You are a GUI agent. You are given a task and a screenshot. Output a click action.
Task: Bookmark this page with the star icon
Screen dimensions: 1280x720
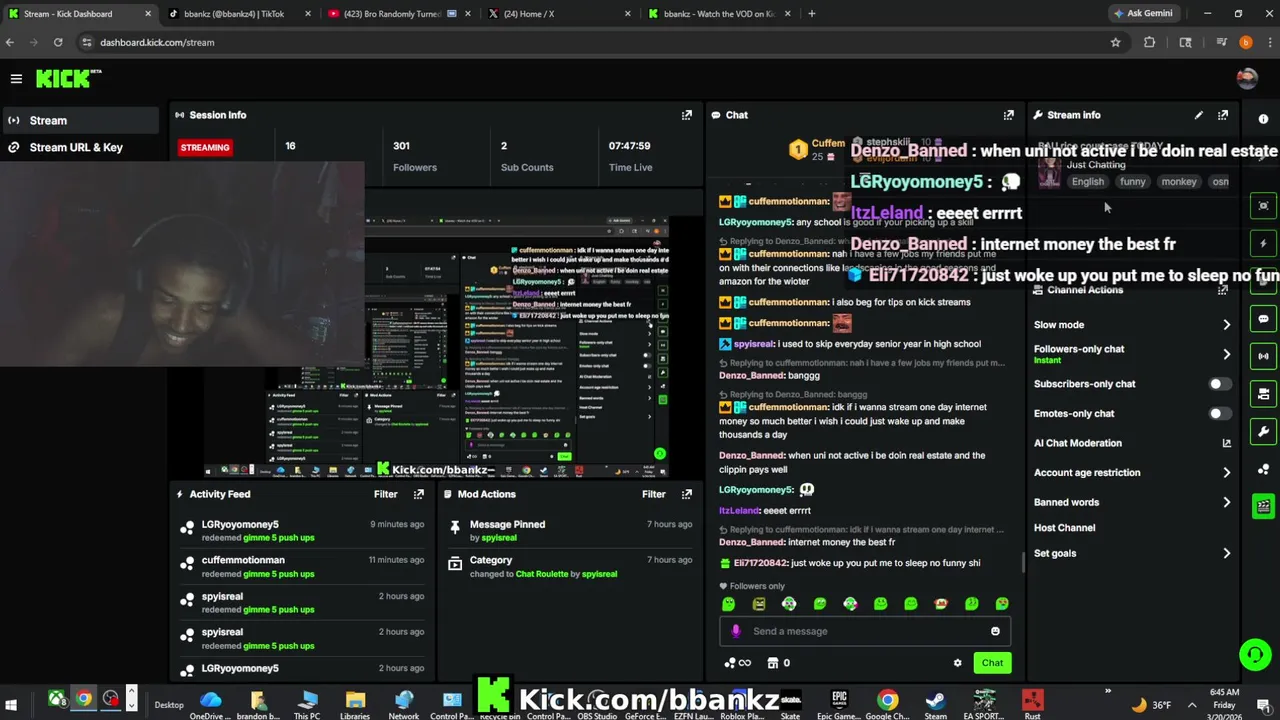(1115, 42)
